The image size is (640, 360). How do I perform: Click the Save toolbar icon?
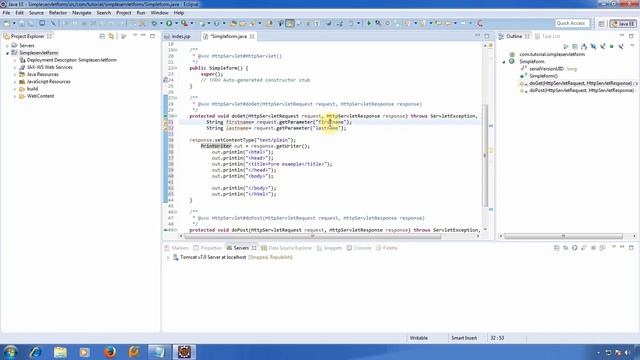point(22,24)
